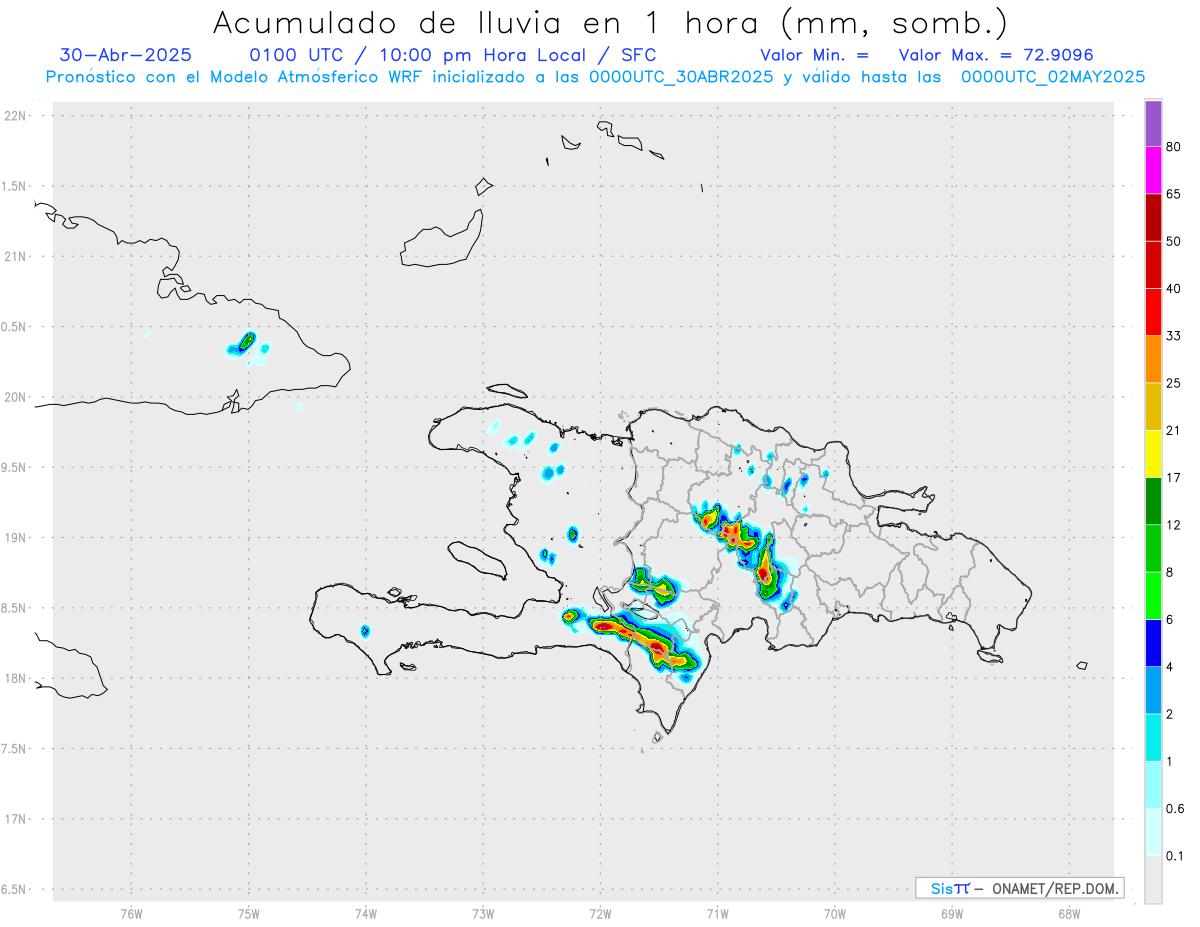
Task: Select the date text "30-Abr-2025"
Action: coord(125,55)
